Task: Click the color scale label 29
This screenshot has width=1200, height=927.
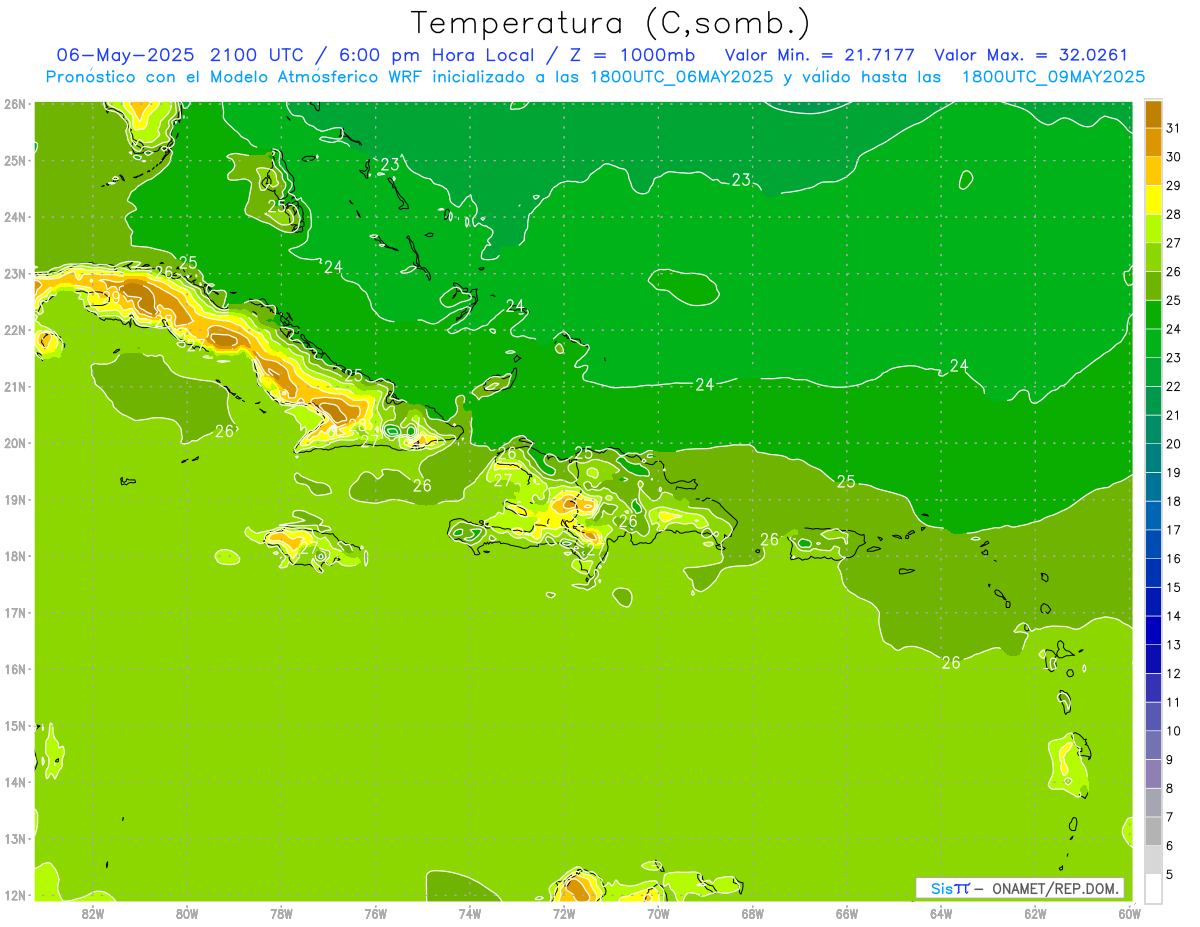Action: pyautogui.click(x=1172, y=186)
